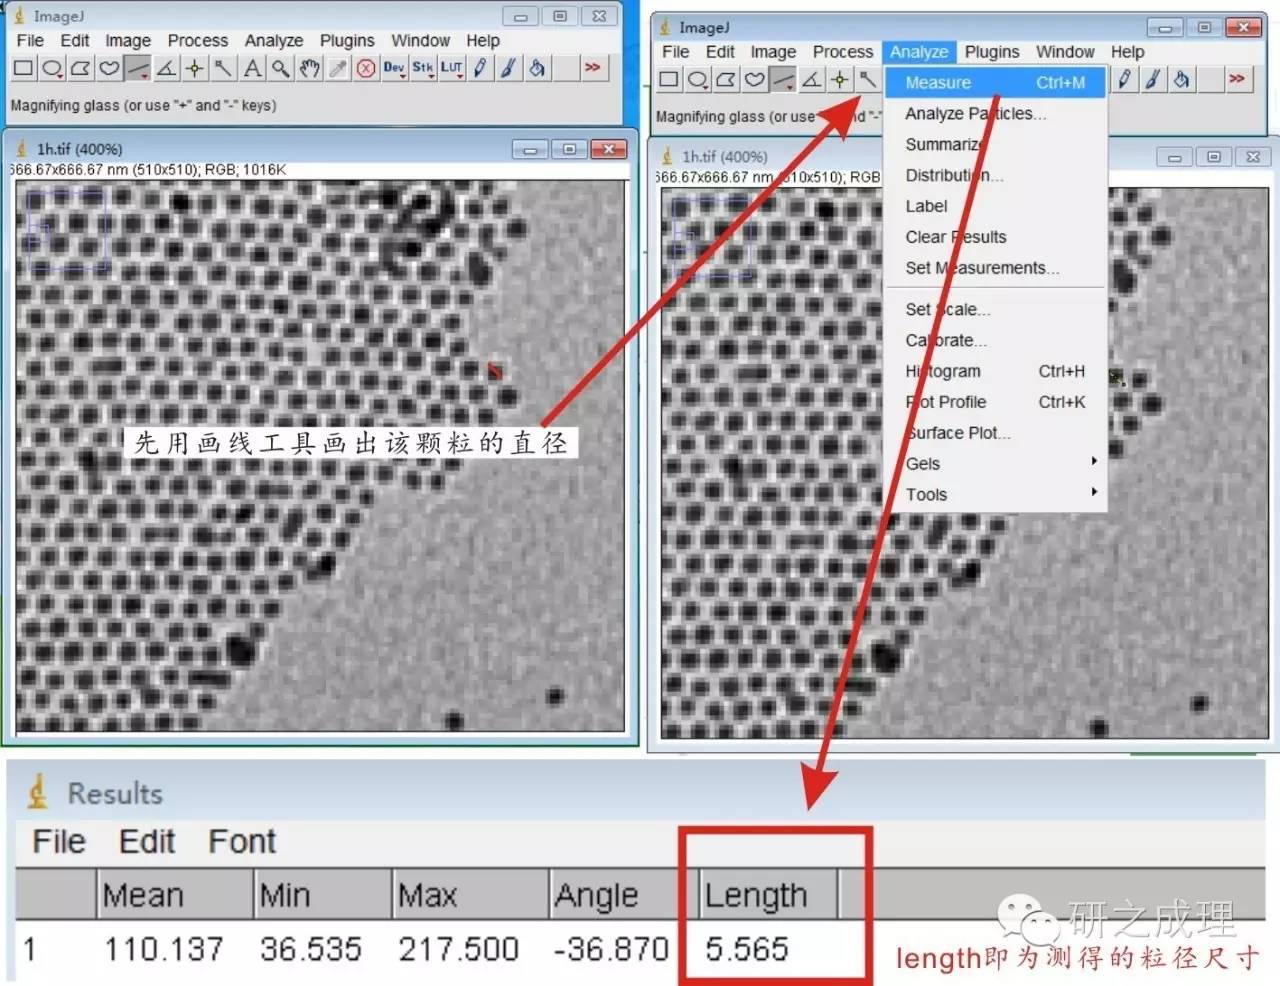Open the Stk stacks menu dropdown
This screenshot has height=986, width=1280.
coord(423,68)
